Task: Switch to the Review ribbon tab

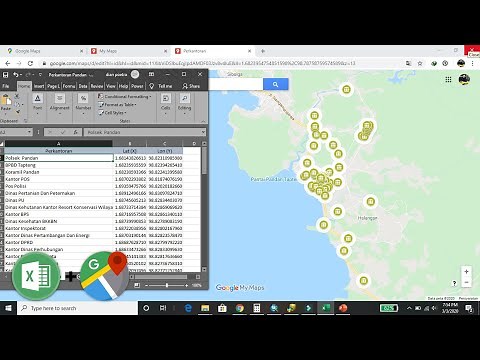Action: point(97,86)
